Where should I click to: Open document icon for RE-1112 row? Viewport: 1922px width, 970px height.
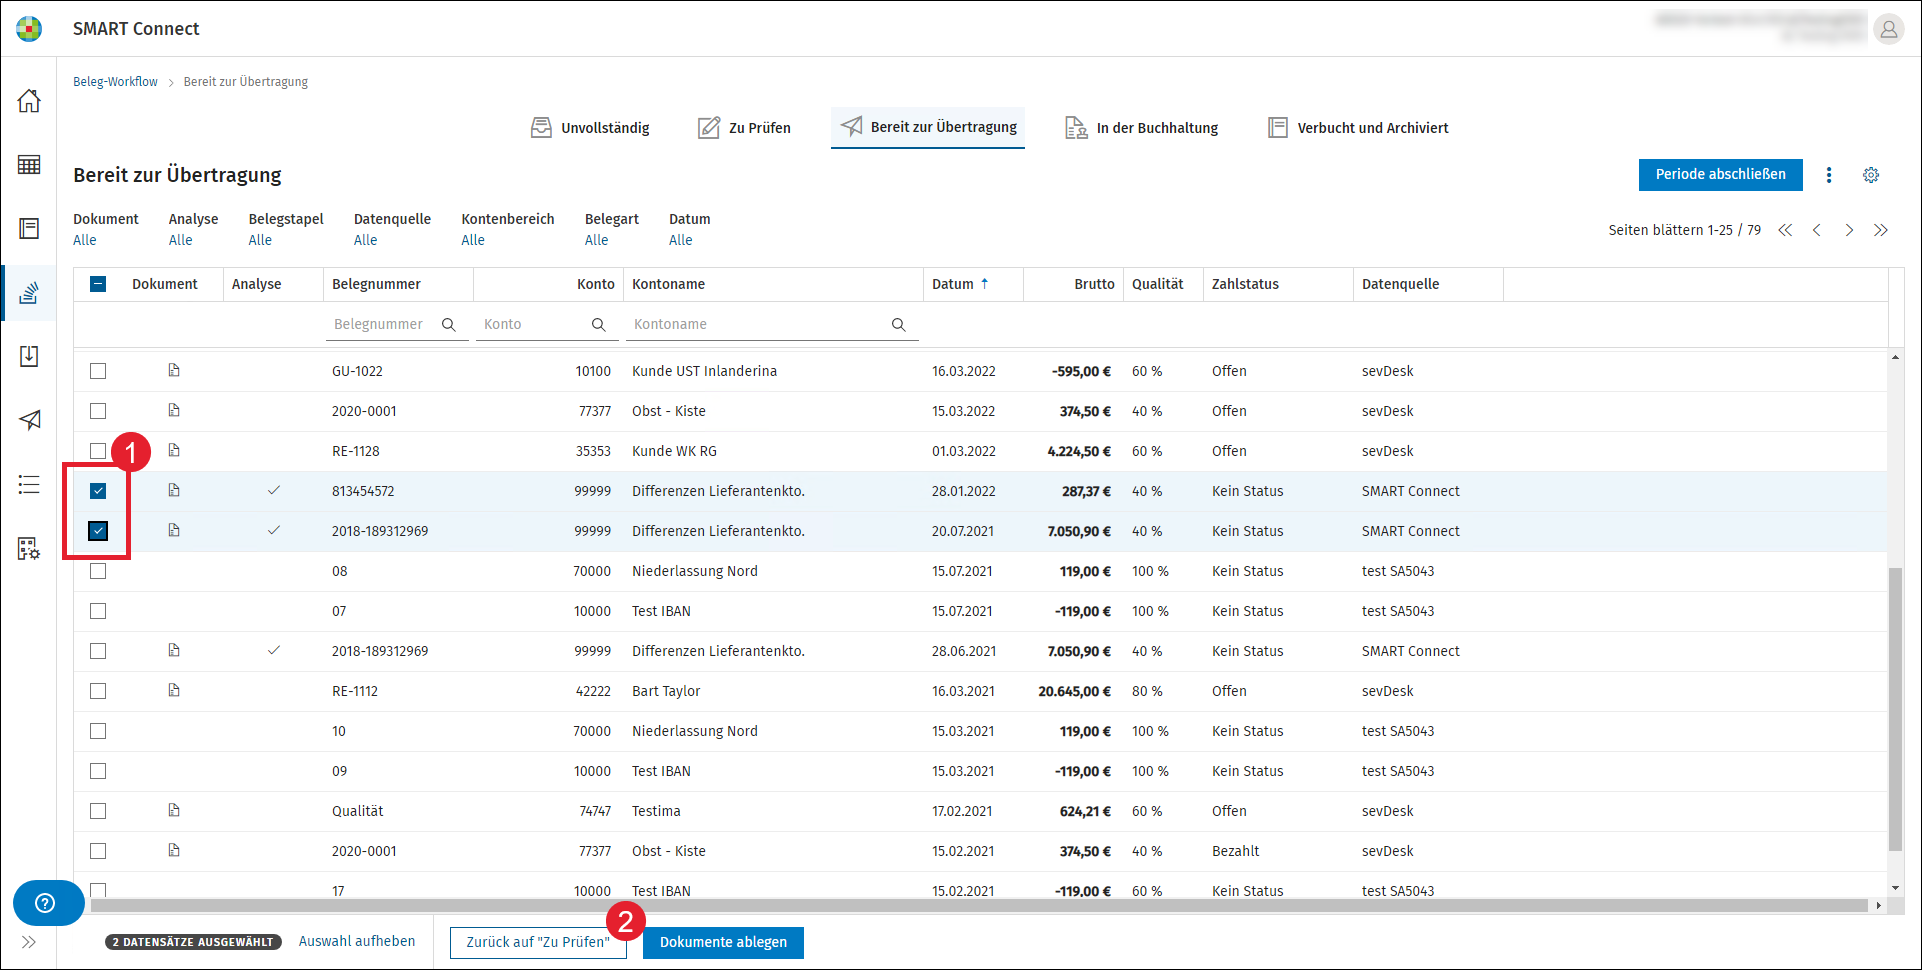pyautogui.click(x=174, y=690)
